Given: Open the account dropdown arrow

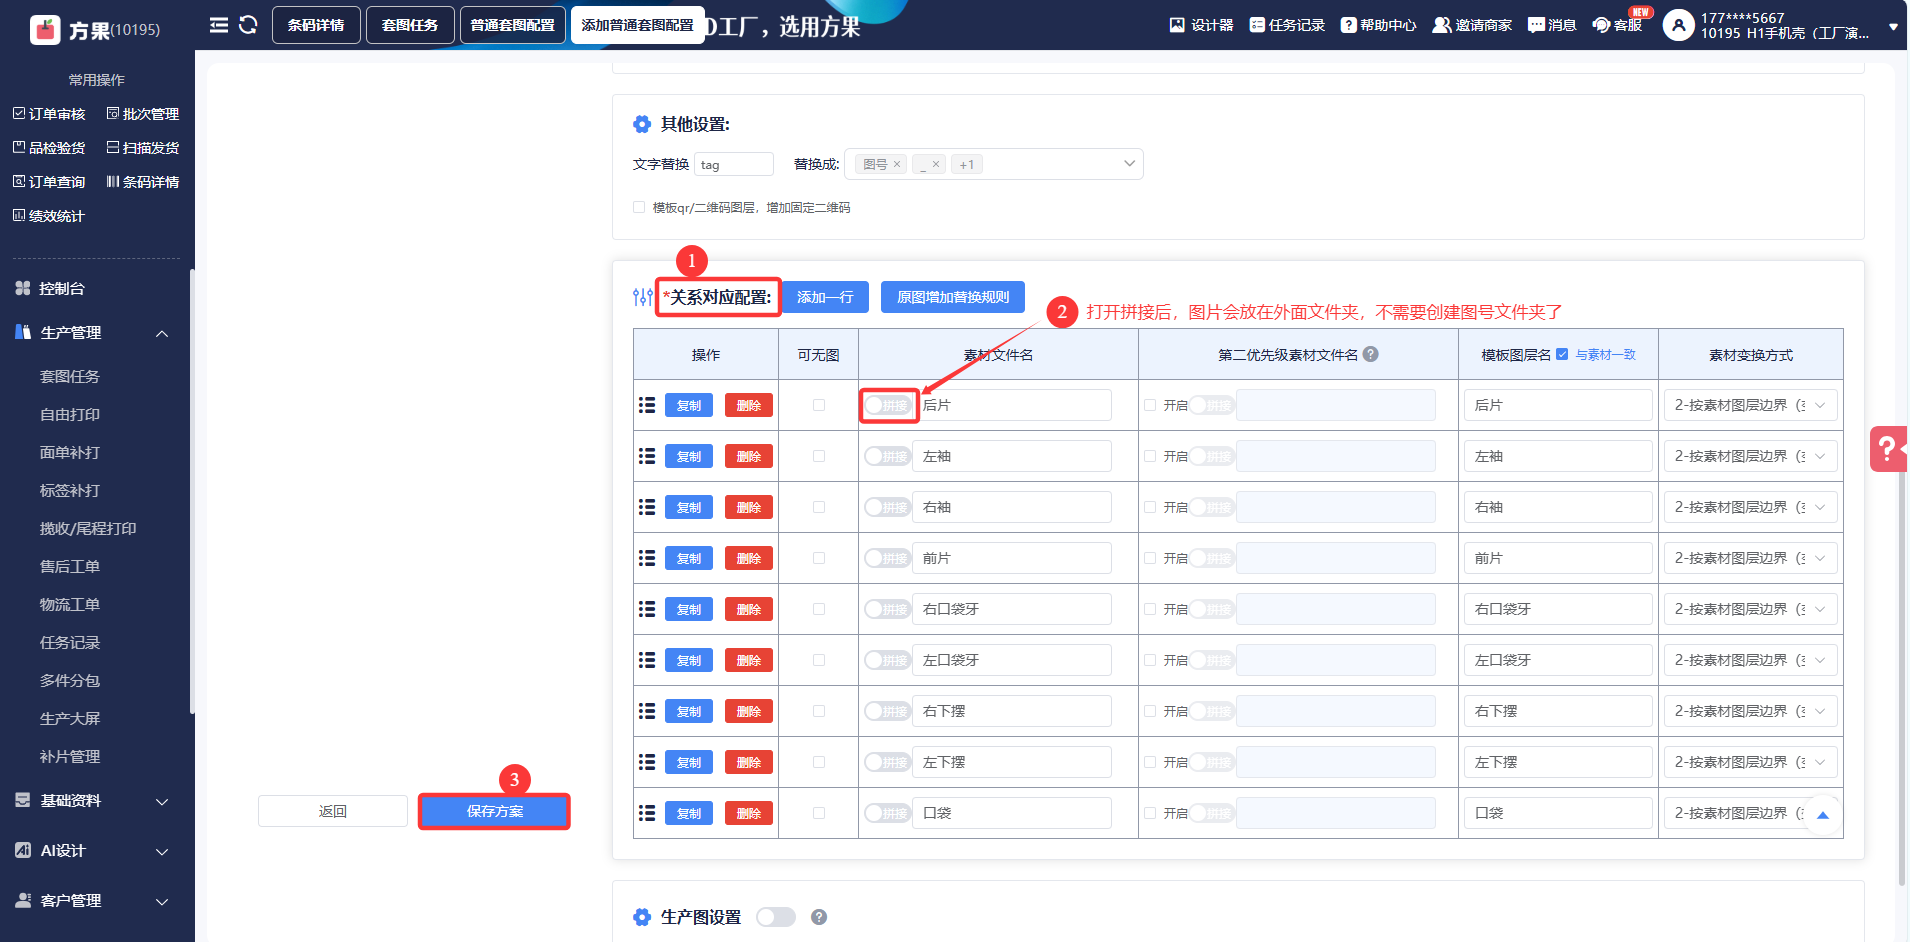Looking at the screenshot, I should pos(1893,27).
